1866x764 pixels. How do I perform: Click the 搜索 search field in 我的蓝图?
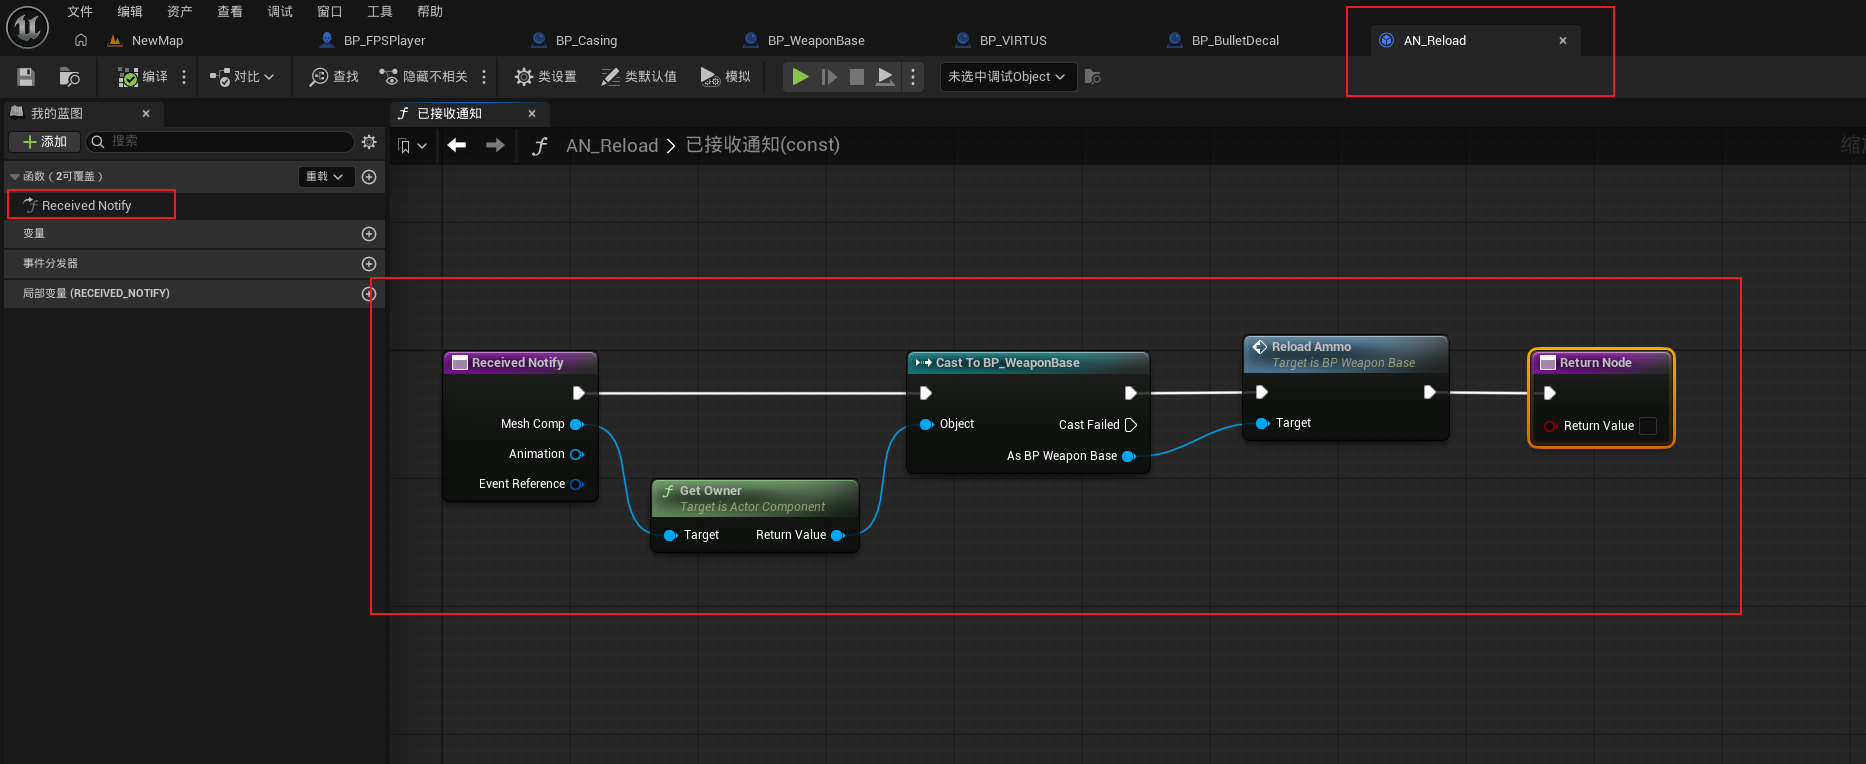(x=220, y=142)
